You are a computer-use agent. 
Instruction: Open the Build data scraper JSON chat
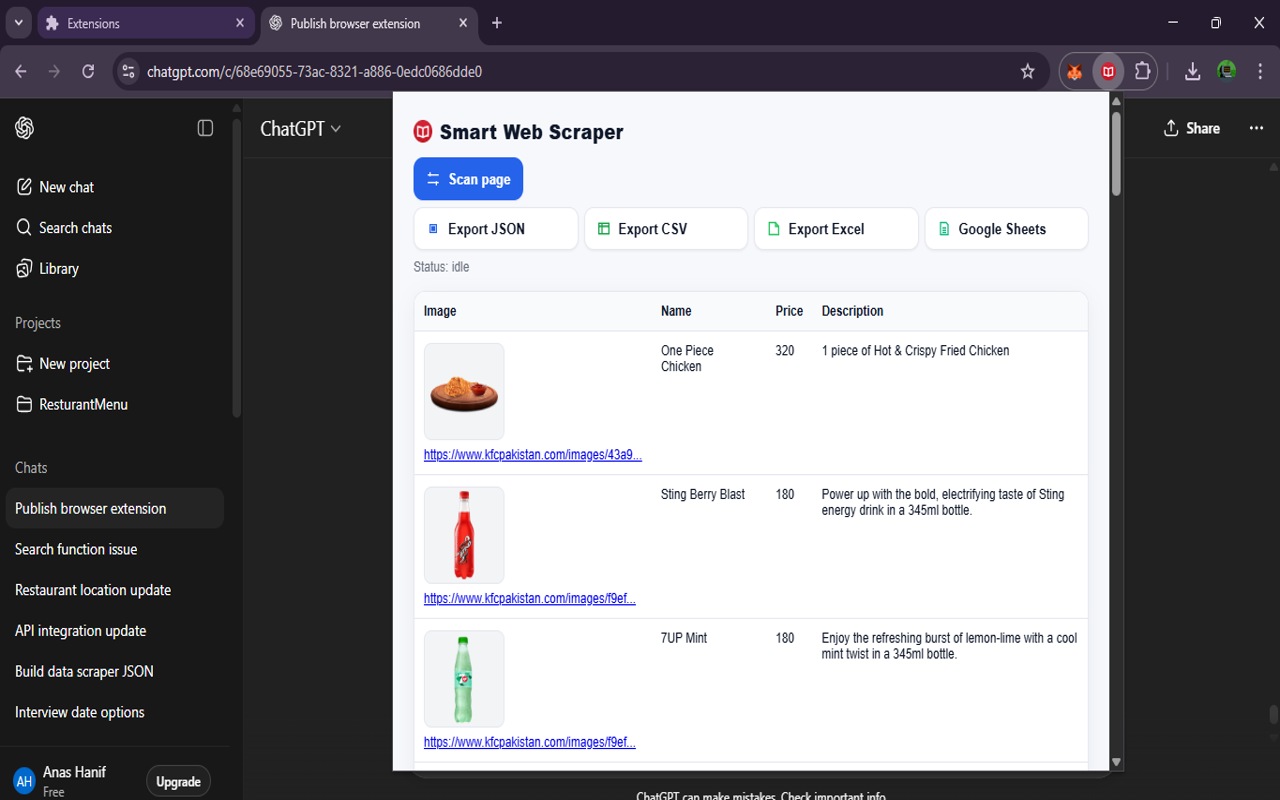(115, 672)
